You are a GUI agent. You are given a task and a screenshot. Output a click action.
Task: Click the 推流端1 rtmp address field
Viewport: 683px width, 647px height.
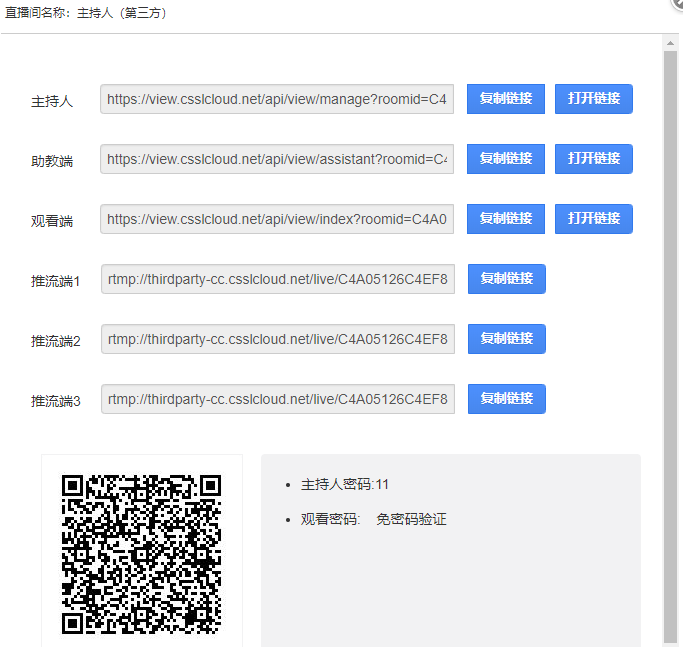point(278,279)
